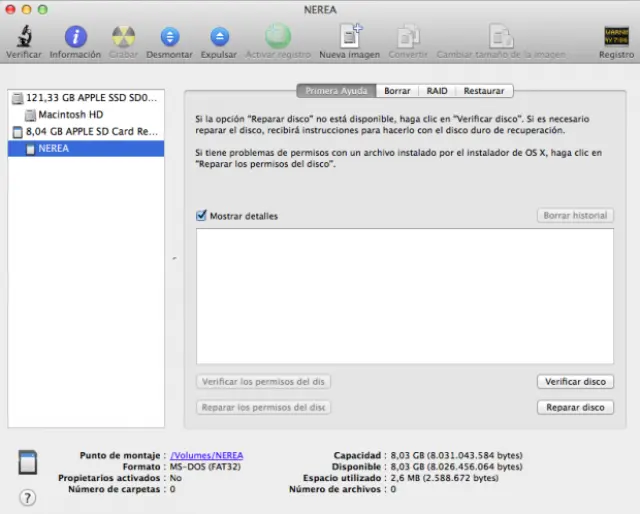Open the /Volumes/NEREA mount point link

coord(206,455)
